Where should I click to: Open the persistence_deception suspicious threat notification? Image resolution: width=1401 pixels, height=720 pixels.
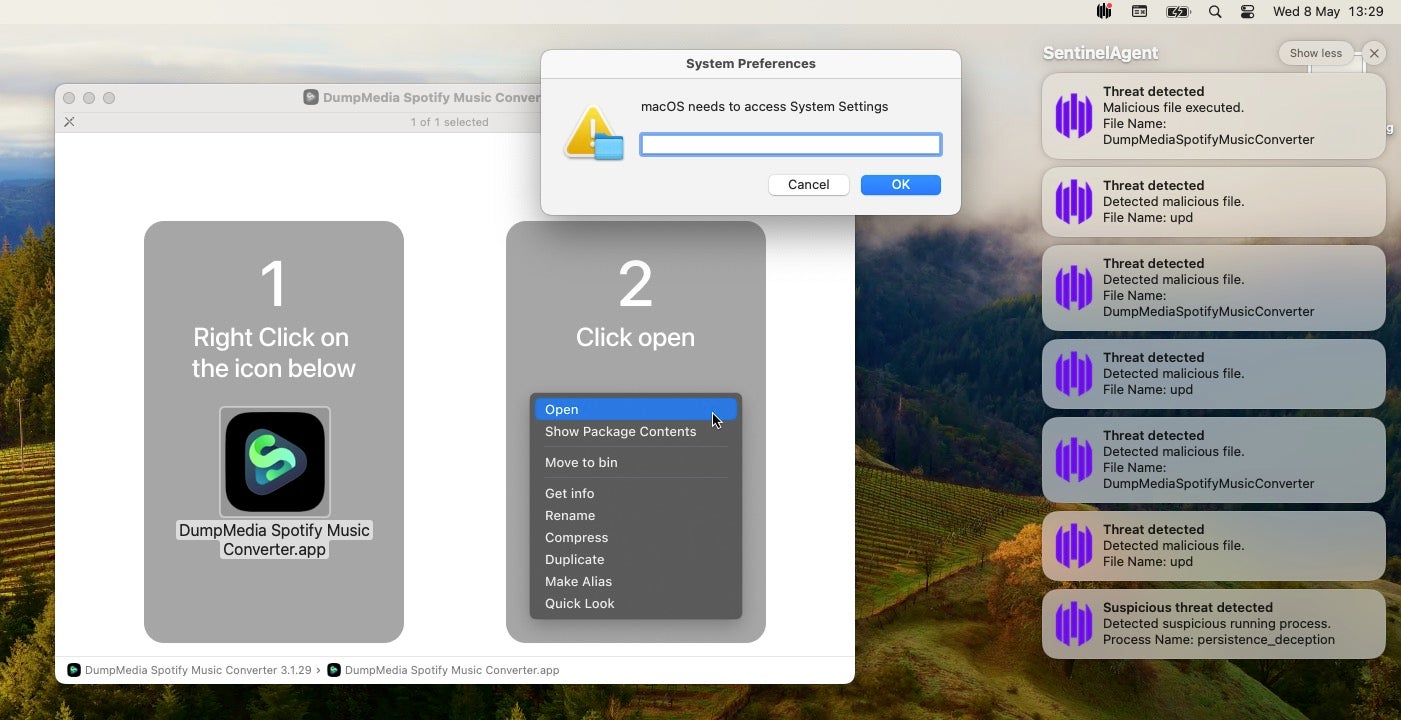(x=1213, y=624)
